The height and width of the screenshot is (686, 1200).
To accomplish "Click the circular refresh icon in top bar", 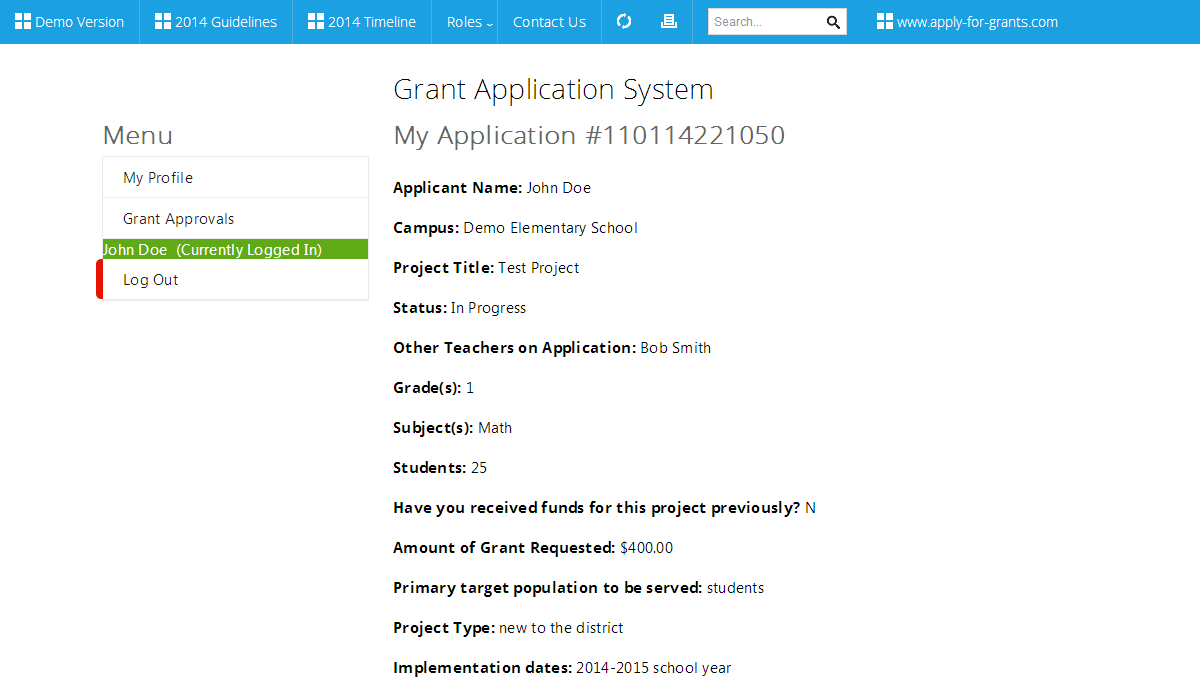I will tap(624, 22).
